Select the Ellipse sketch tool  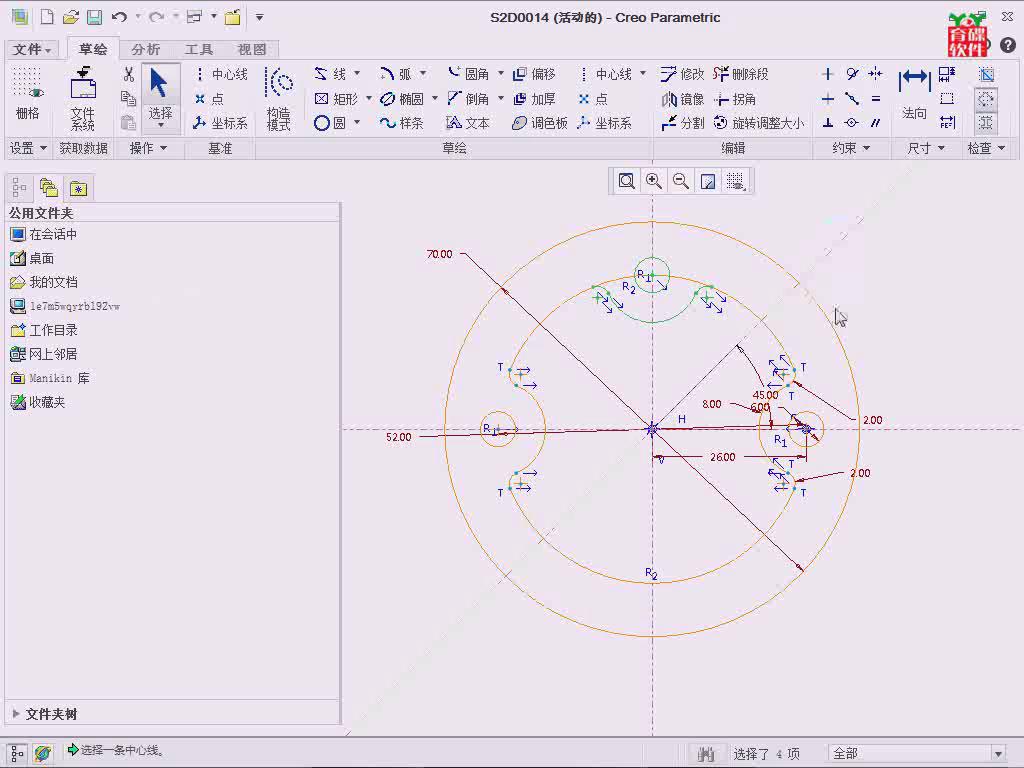402,99
